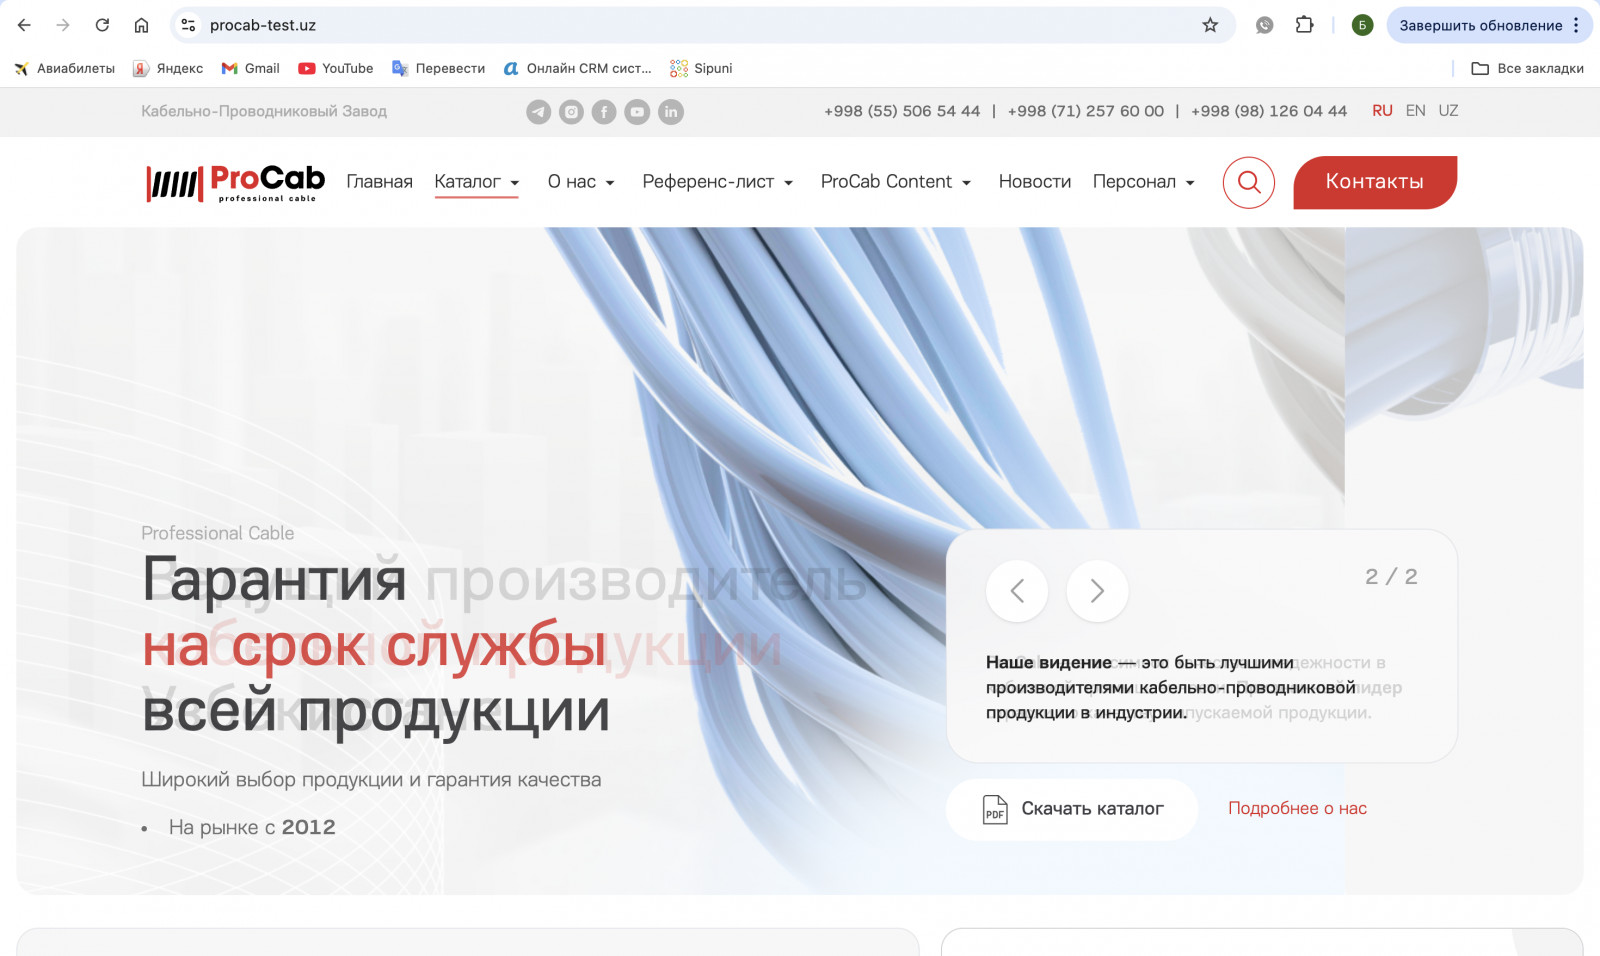The height and width of the screenshot is (956, 1600).
Task: Click the Наше видение description text
Action: (1170, 687)
